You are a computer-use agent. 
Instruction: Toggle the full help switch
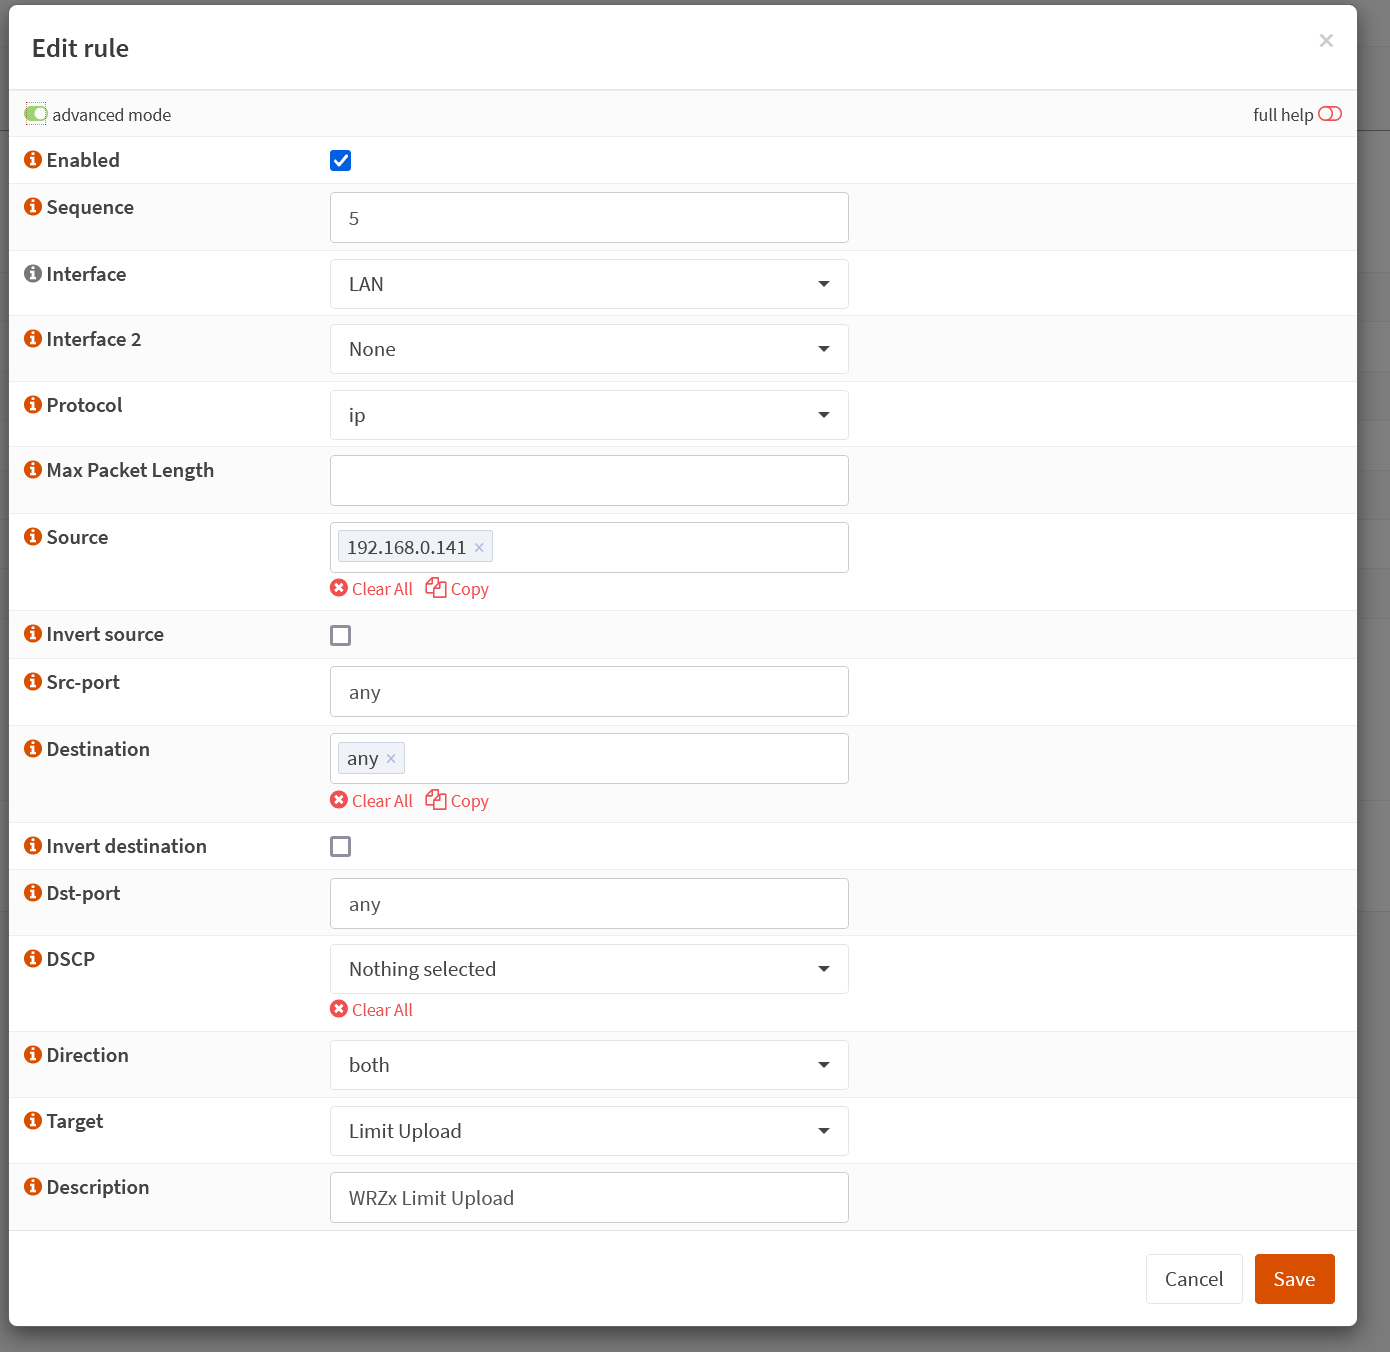(1330, 114)
